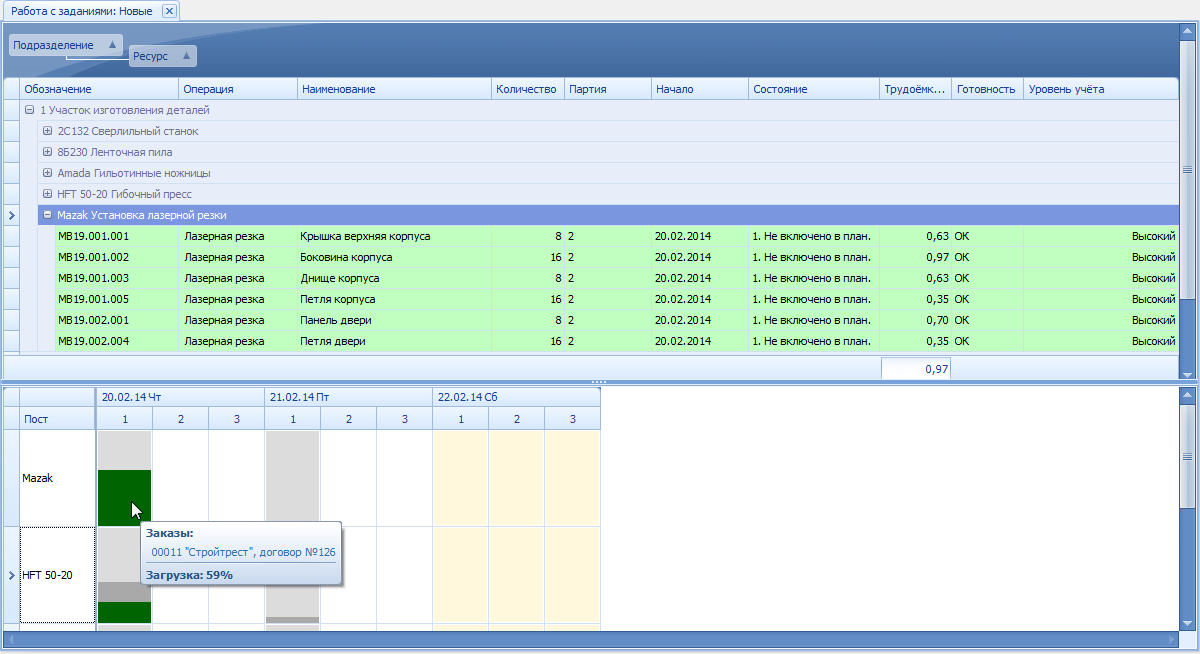
Task: Collapse the "1 Участок изготовления деталей" group
Action: click(29, 110)
